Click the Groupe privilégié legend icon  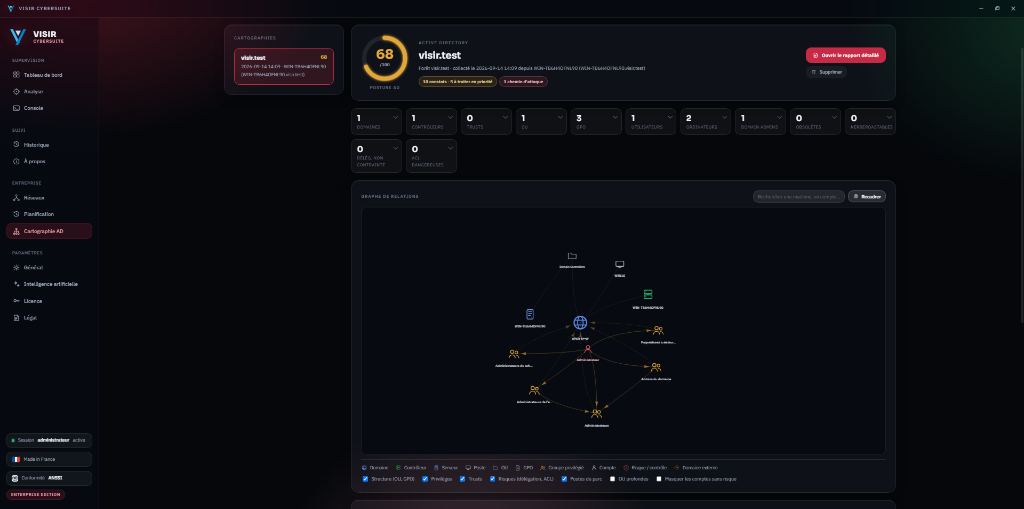(x=543, y=468)
